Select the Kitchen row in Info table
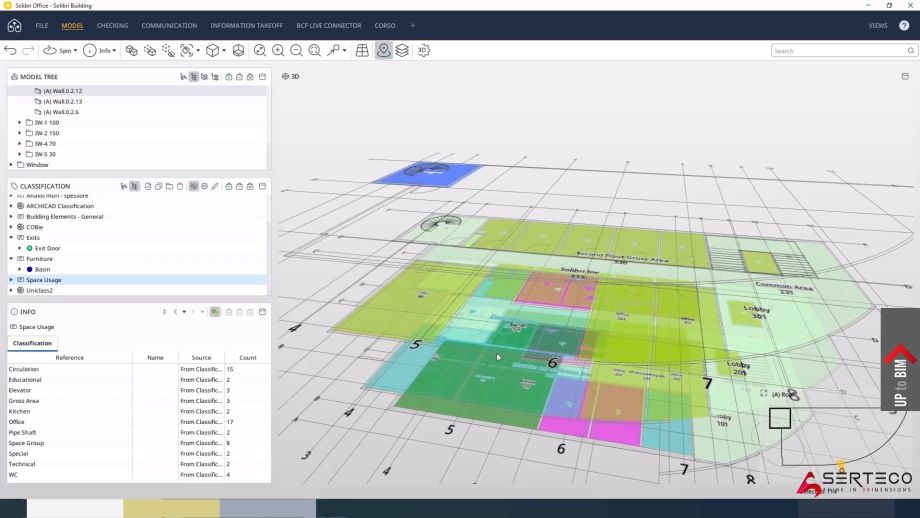Viewport: 920px width, 518px height. tap(139, 411)
